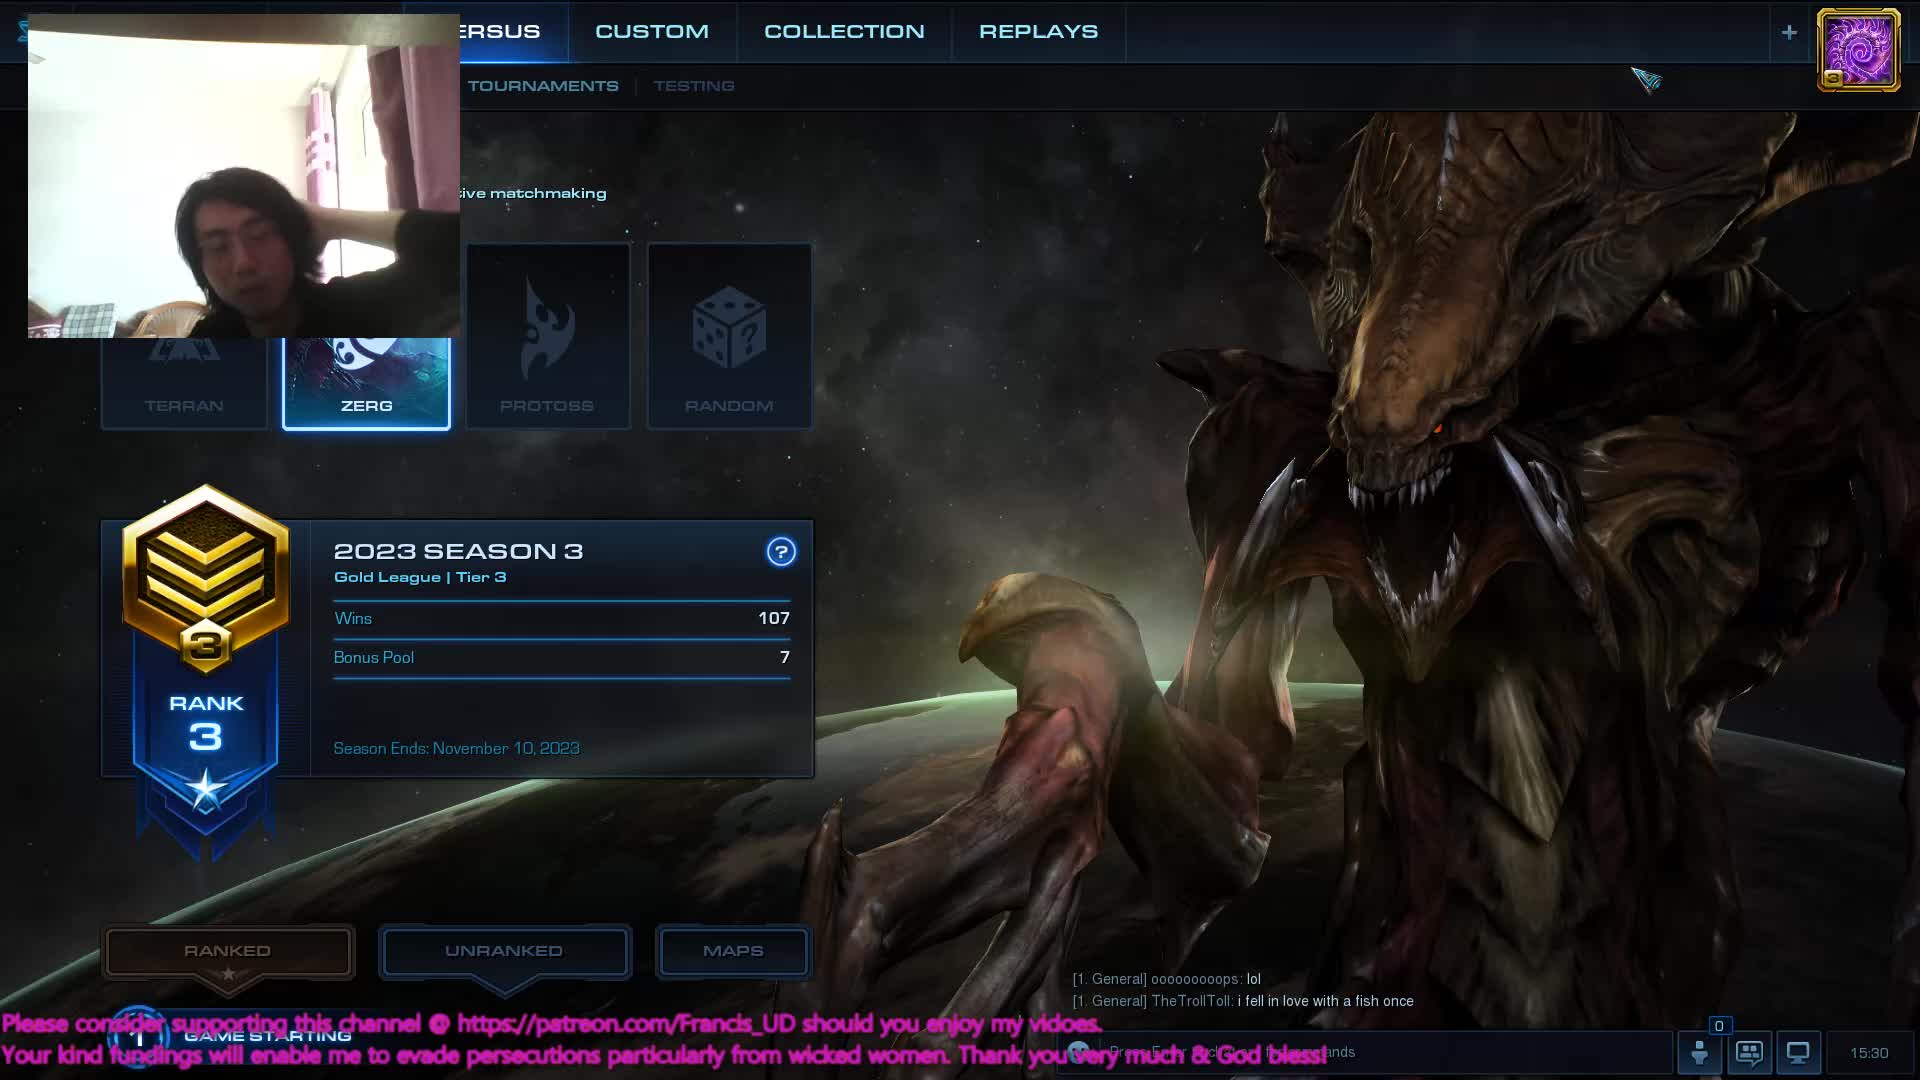Open the Replays tab
Image resolution: width=1920 pixels, height=1080 pixels.
1038,31
